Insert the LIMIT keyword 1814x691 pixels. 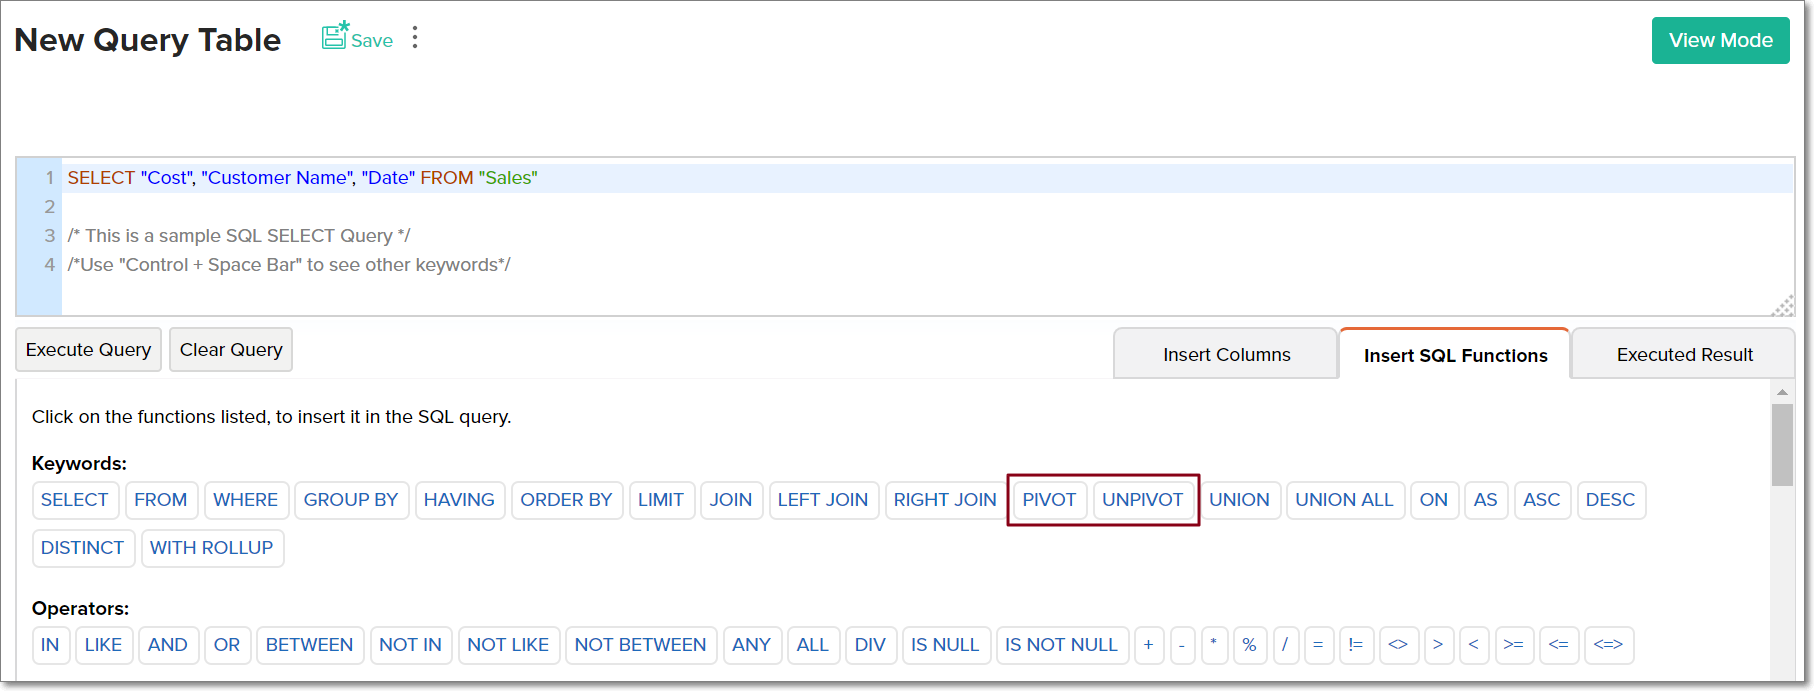click(661, 500)
